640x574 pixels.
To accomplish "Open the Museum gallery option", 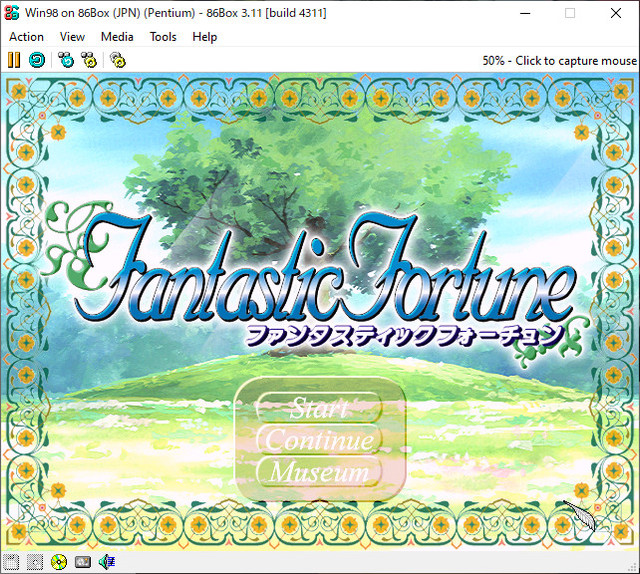I will pos(319,472).
